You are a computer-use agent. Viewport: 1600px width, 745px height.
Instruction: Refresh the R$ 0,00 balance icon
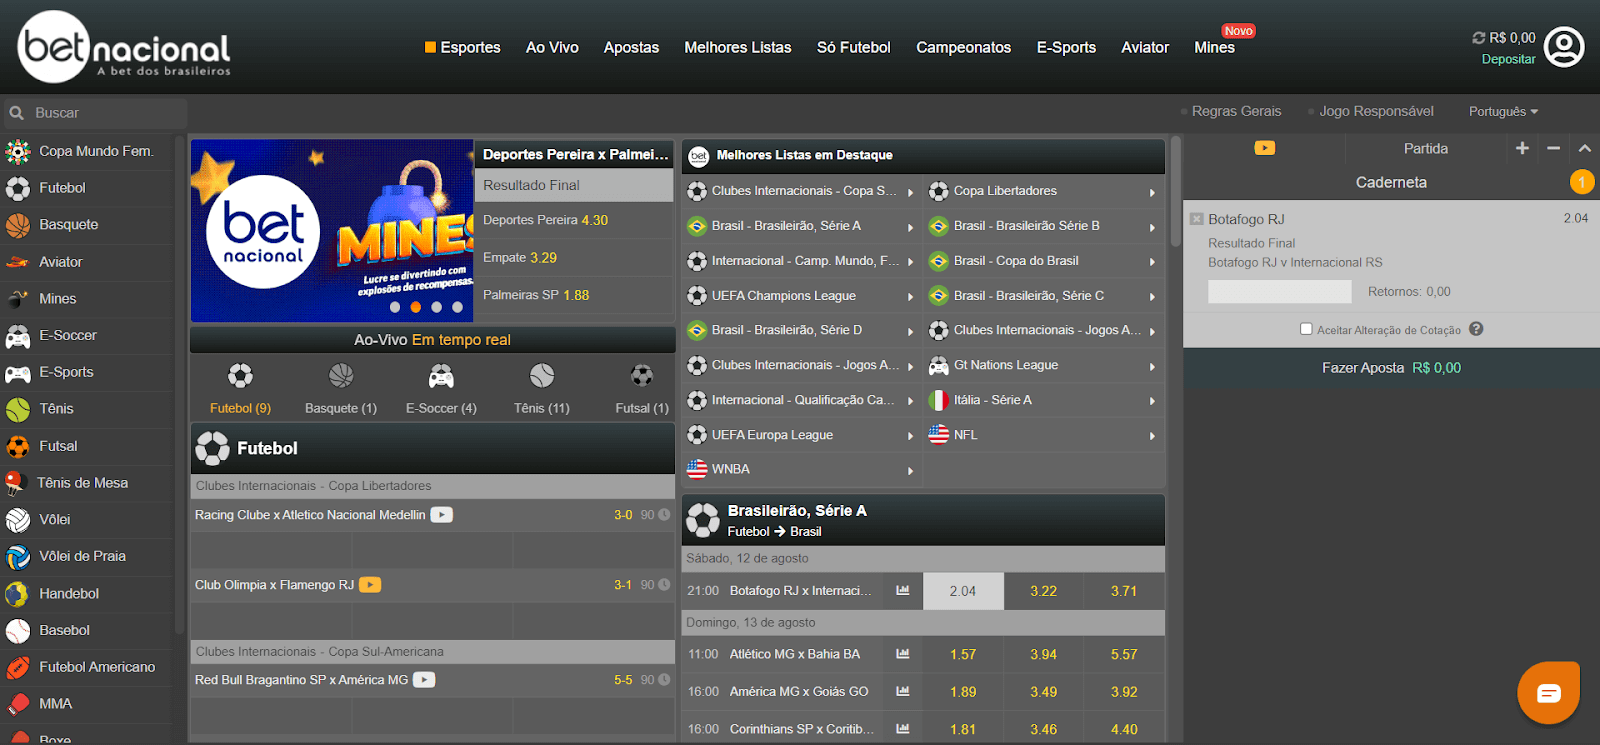pyautogui.click(x=1478, y=38)
